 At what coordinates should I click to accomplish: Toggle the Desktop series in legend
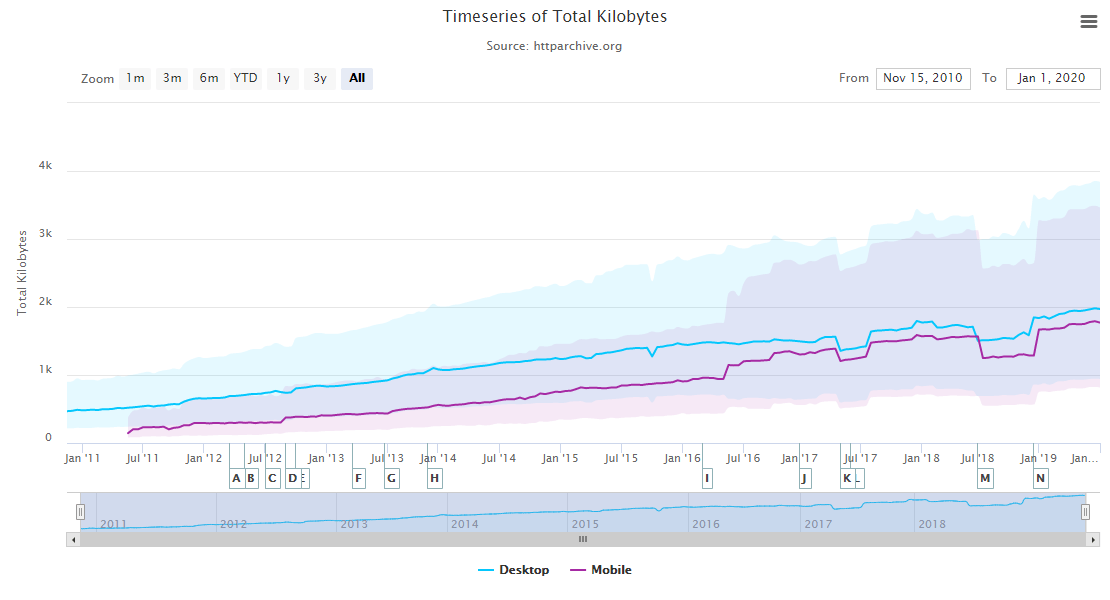point(514,570)
